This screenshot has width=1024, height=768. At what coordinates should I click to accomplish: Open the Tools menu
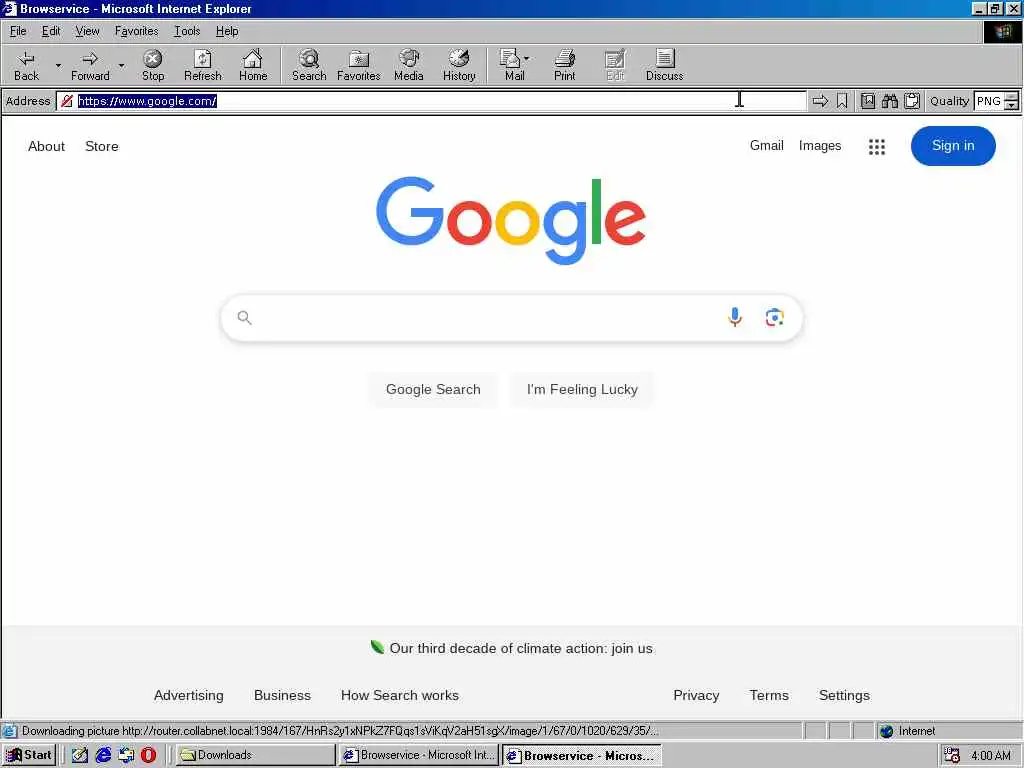tap(187, 31)
